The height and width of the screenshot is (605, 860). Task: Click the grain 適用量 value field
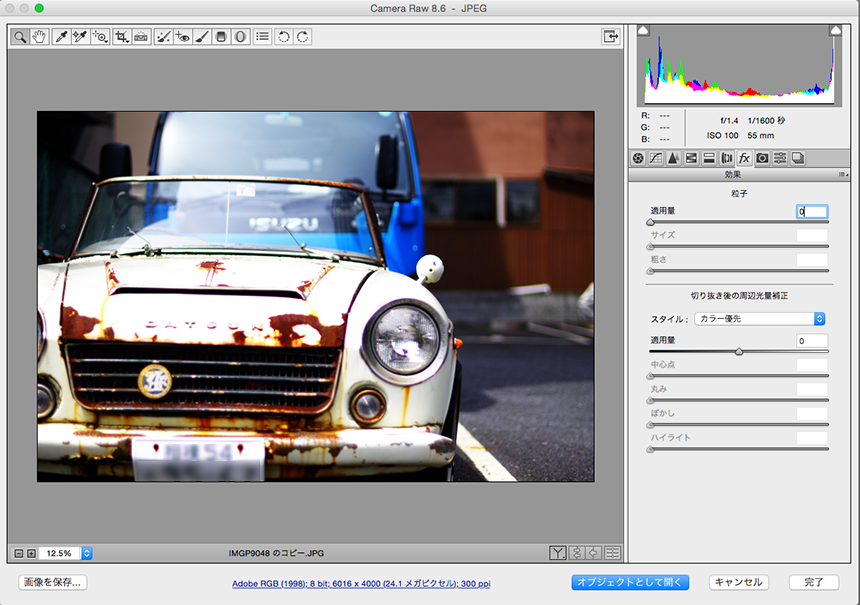[x=812, y=212]
